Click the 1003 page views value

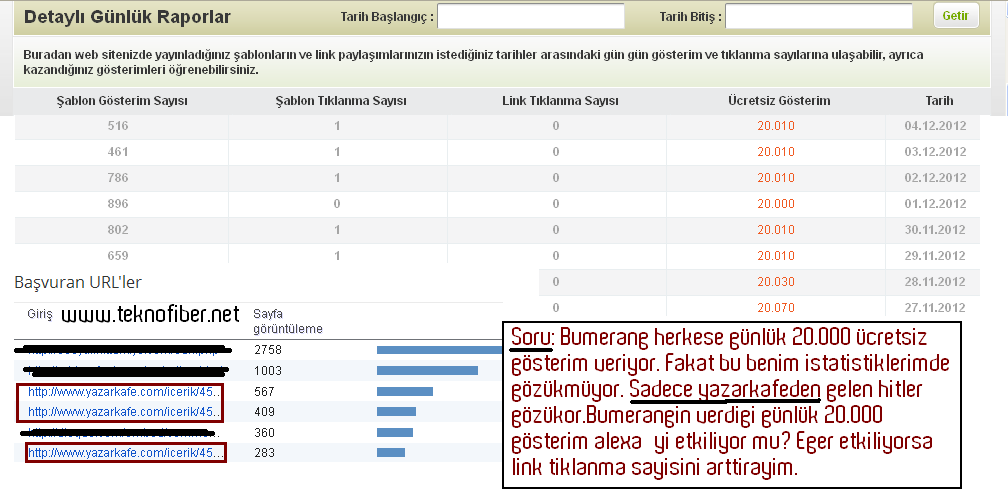coord(267,371)
